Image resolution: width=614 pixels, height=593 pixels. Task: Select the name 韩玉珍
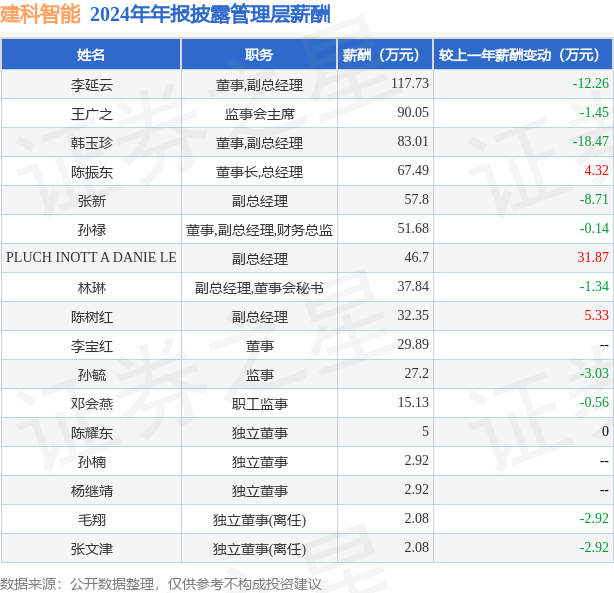coord(92,143)
